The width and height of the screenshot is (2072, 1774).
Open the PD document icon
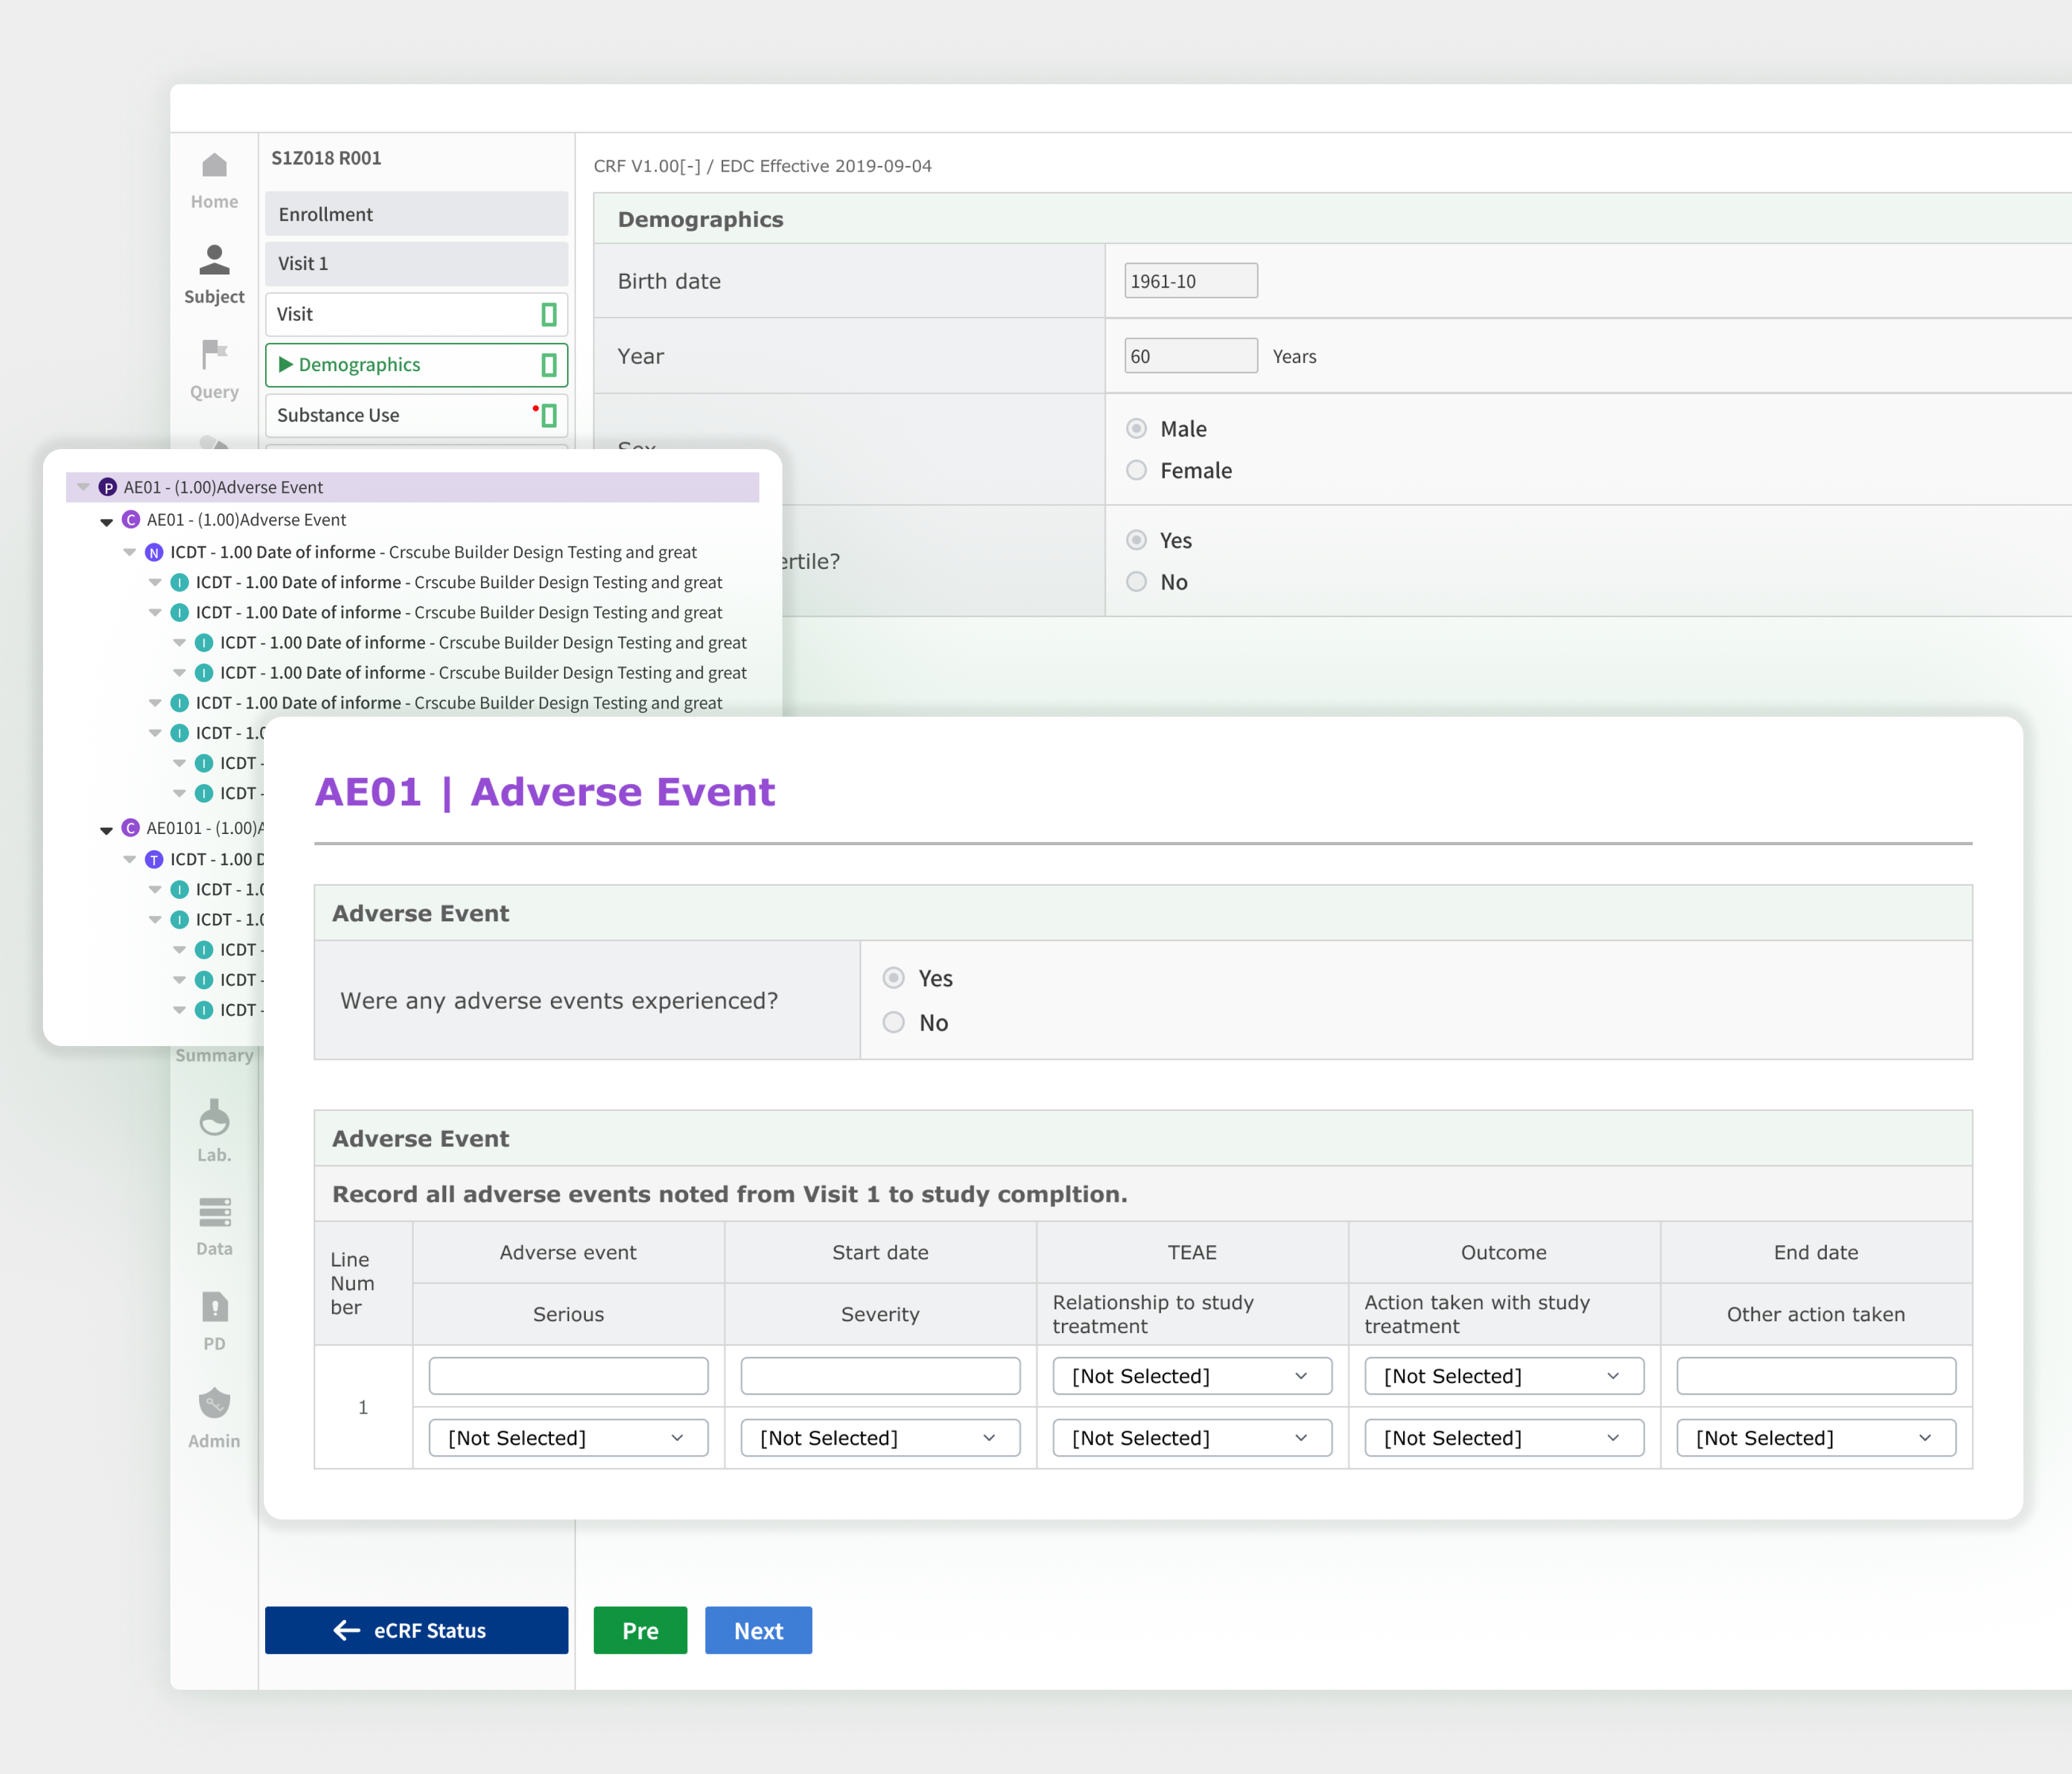(x=214, y=1307)
